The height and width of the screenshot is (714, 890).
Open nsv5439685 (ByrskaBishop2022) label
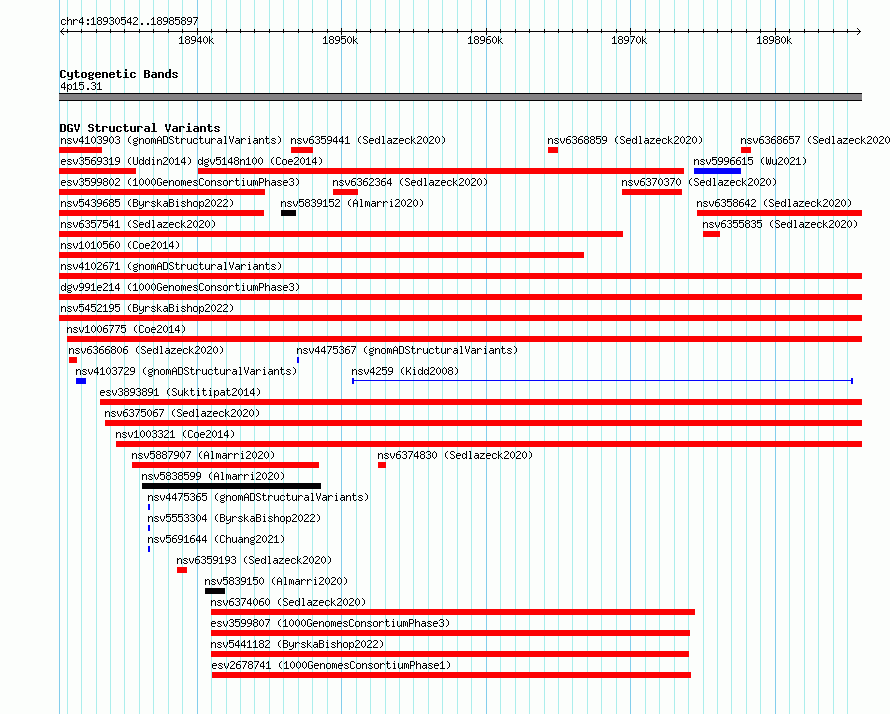pos(147,203)
